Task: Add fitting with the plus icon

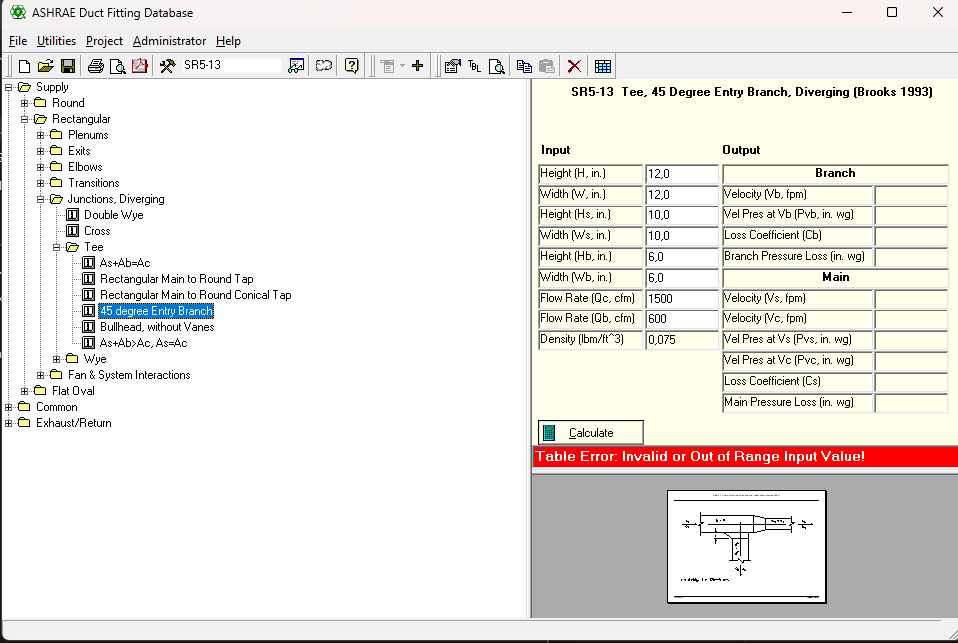Action: tap(418, 66)
